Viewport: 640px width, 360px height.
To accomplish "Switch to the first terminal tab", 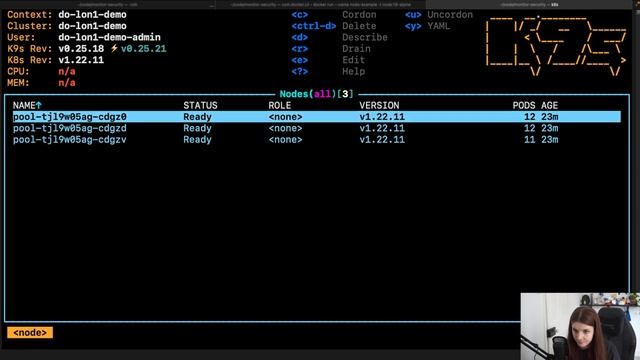I will point(107,4).
